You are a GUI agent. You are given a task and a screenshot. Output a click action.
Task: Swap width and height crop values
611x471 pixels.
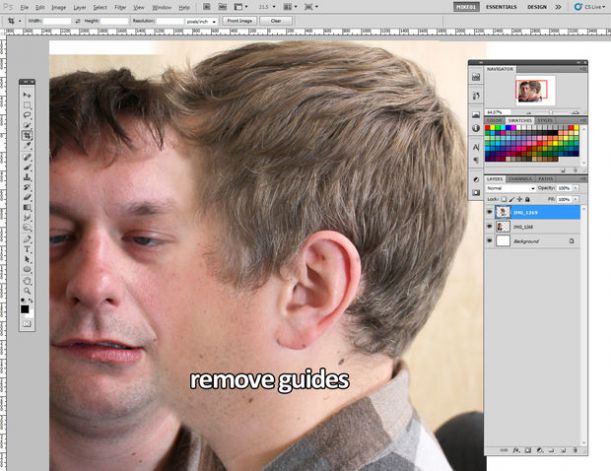coord(78,21)
